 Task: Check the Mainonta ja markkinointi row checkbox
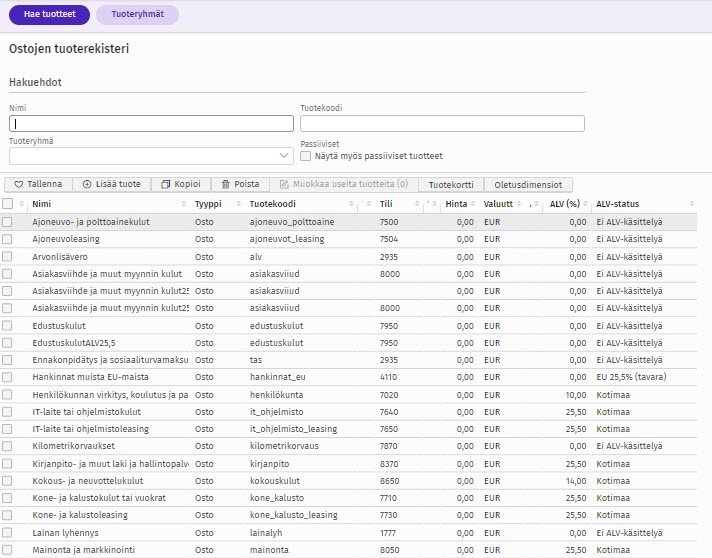pyautogui.click(x=7, y=549)
